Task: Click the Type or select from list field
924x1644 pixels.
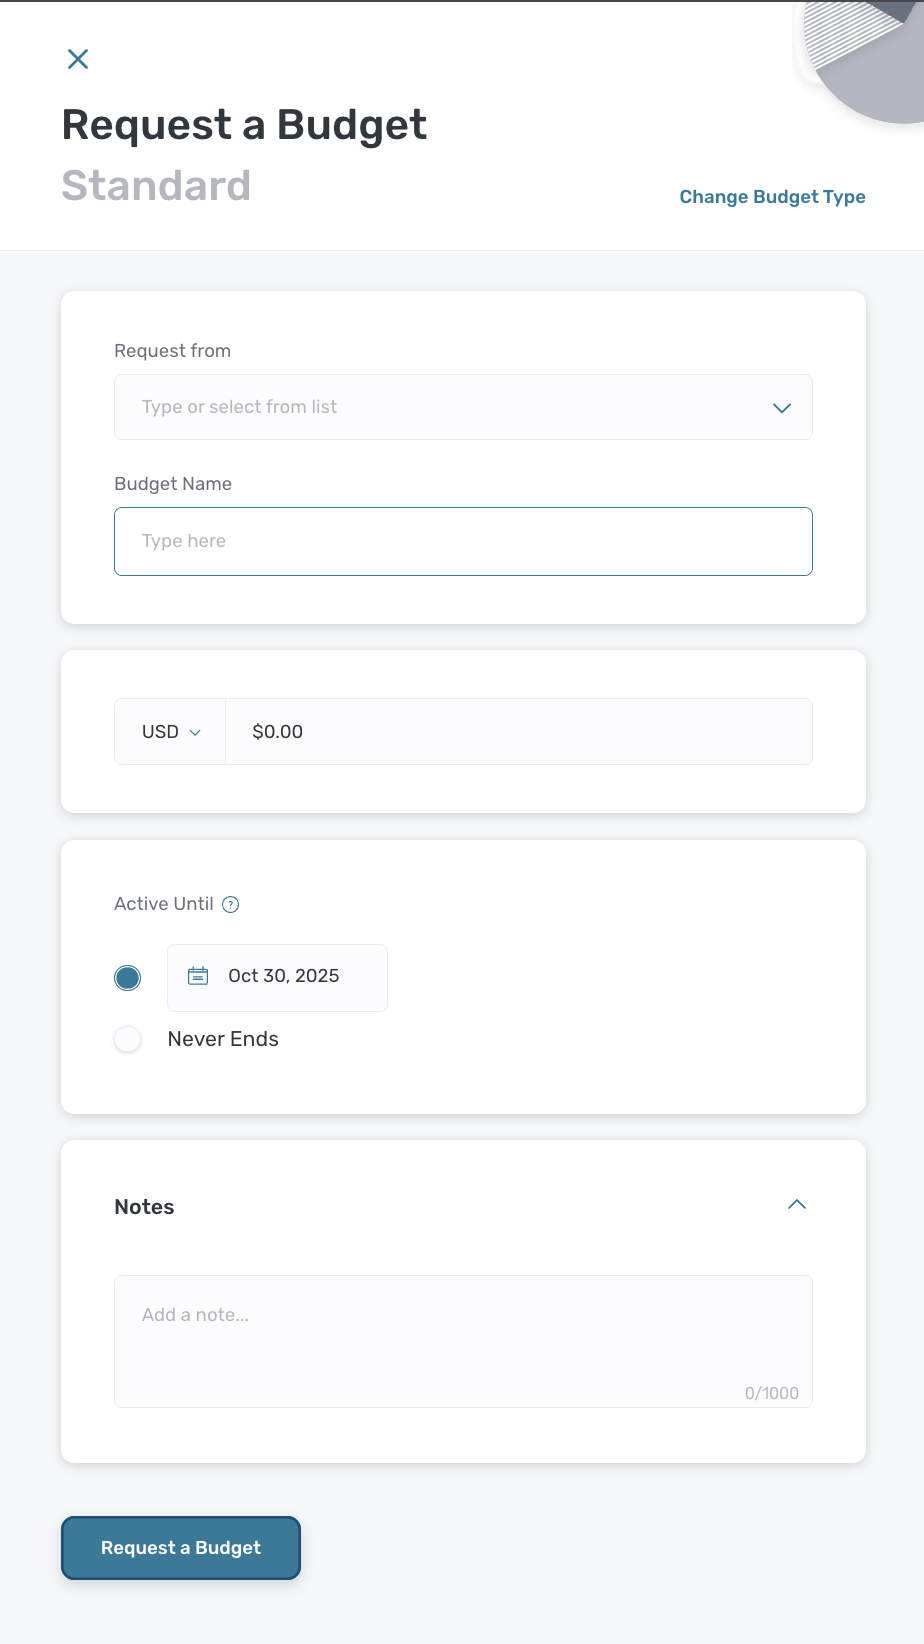Action: click(x=463, y=407)
